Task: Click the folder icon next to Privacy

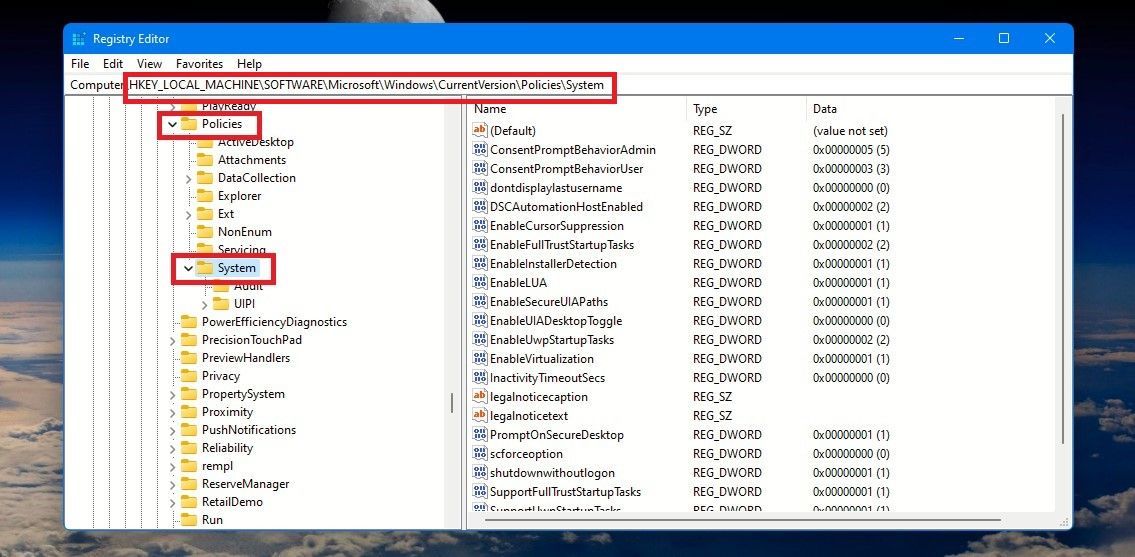Action: click(x=189, y=376)
